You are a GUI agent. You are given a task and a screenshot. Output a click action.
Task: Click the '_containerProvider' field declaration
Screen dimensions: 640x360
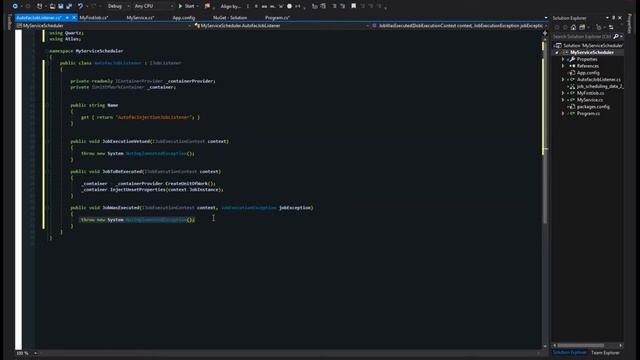click(x=143, y=81)
